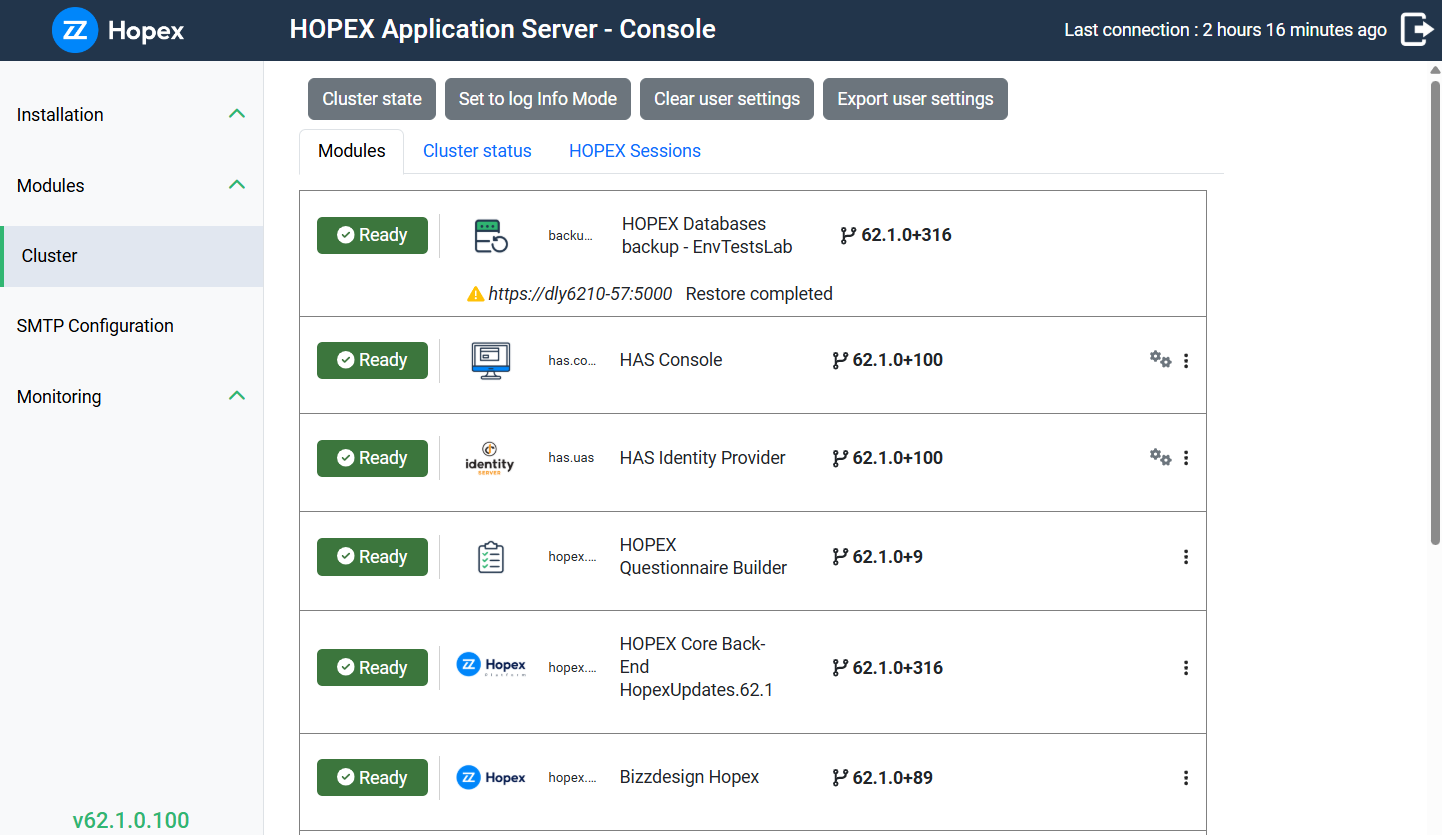Click the Export user settings button
Screen dimensions: 1442x835
tap(915, 99)
